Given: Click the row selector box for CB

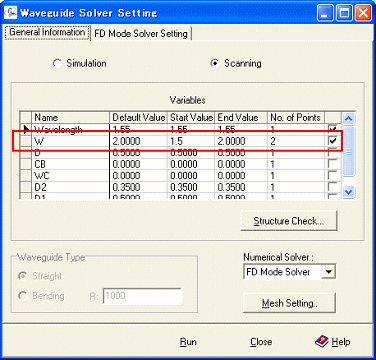Looking at the screenshot, I should coord(25,164).
